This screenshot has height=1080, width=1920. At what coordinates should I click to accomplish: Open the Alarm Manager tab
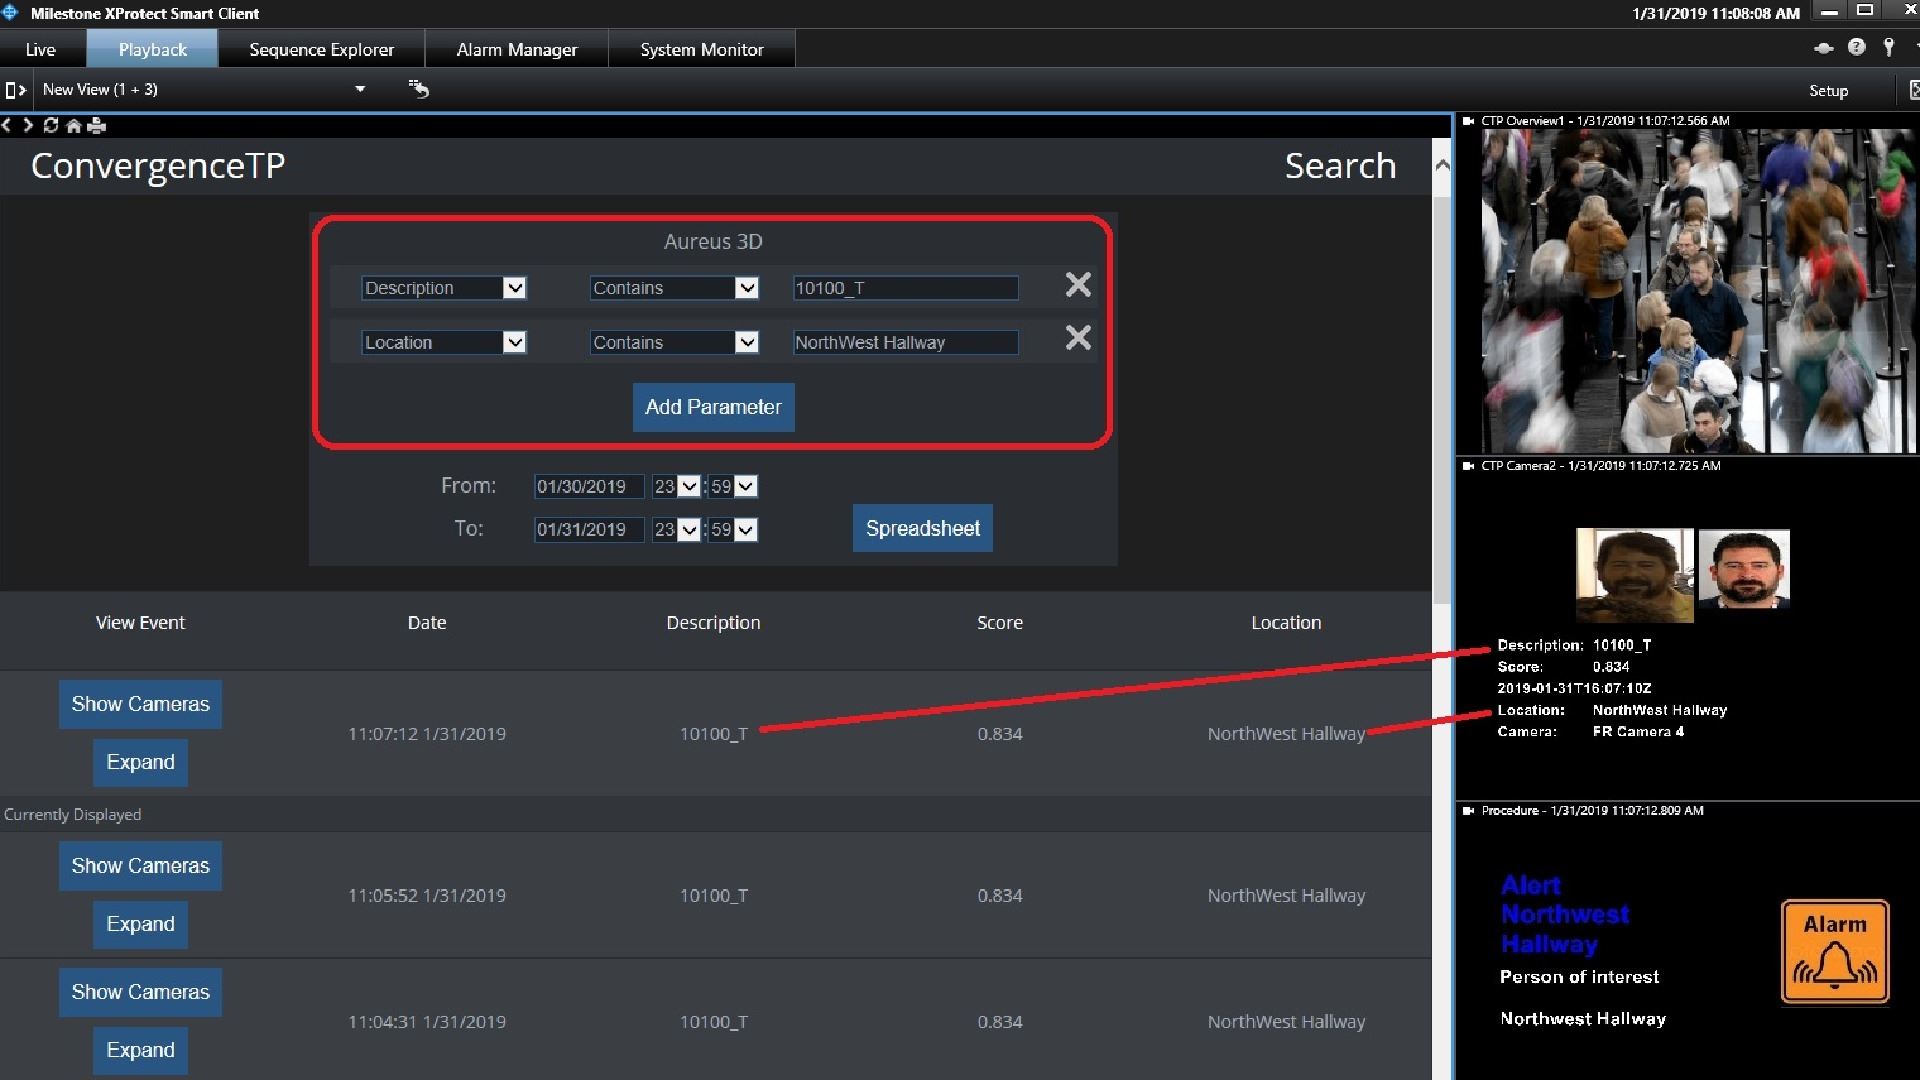click(x=517, y=49)
